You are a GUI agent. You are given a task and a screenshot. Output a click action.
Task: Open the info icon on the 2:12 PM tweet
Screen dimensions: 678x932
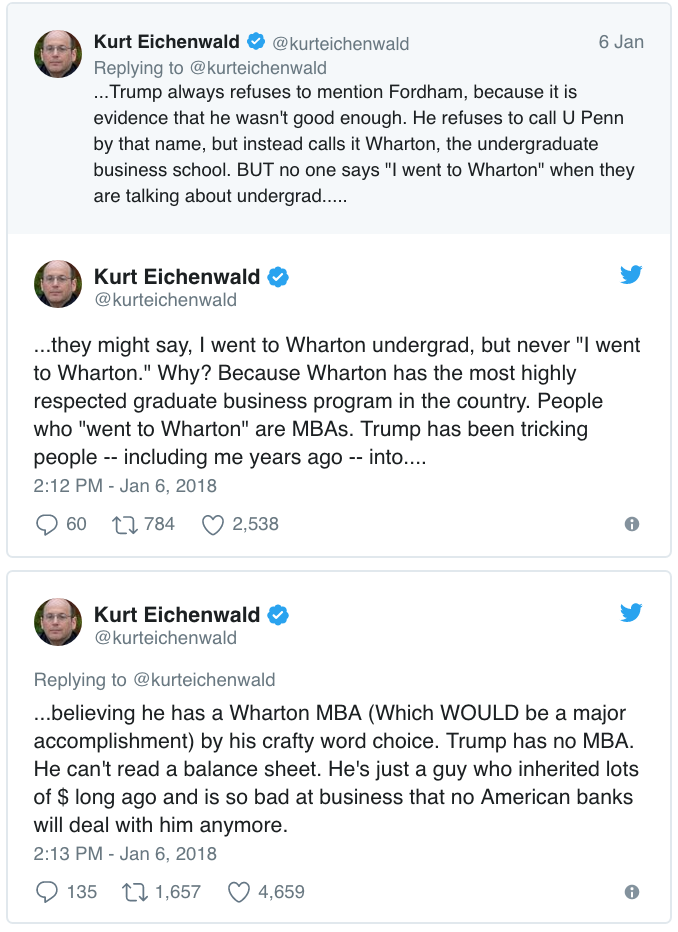click(x=632, y=524)
